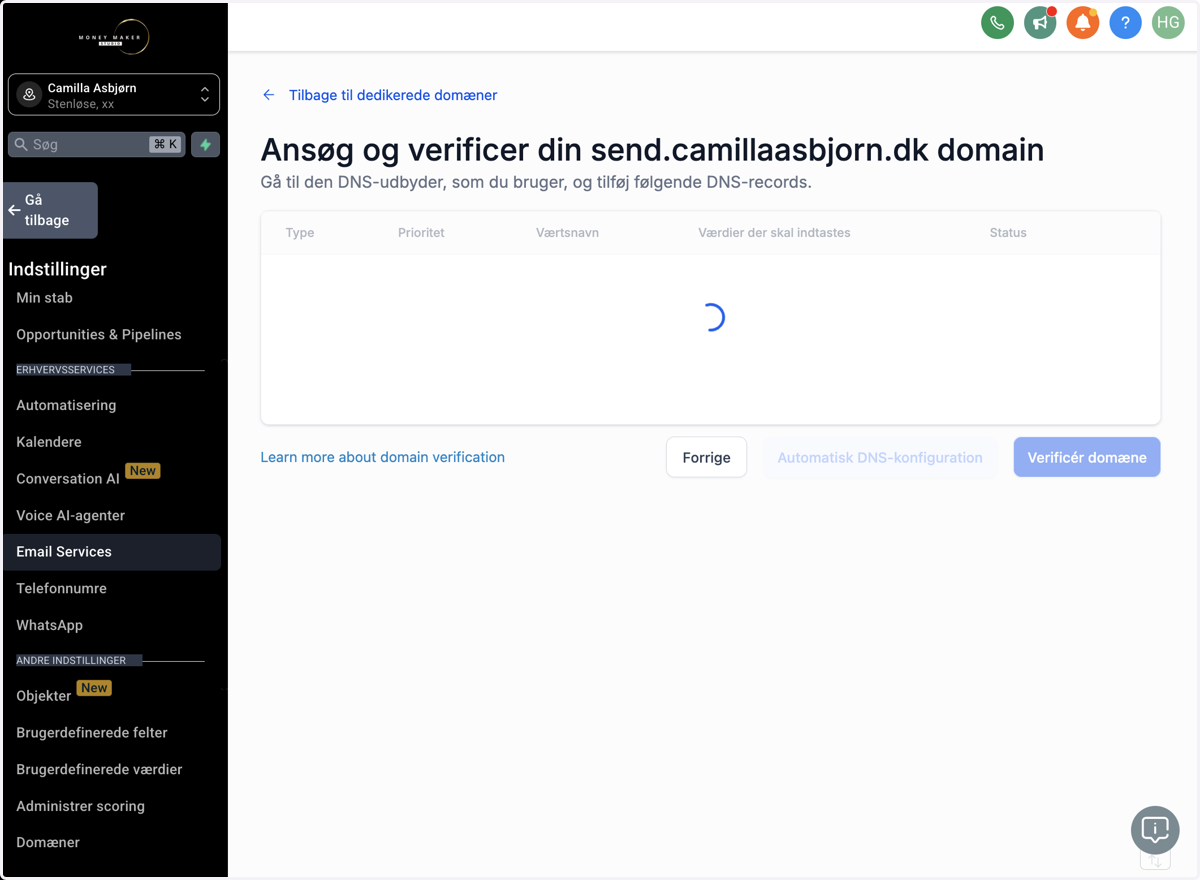Click the Money Maker Studio logo

tap(114, 37)
